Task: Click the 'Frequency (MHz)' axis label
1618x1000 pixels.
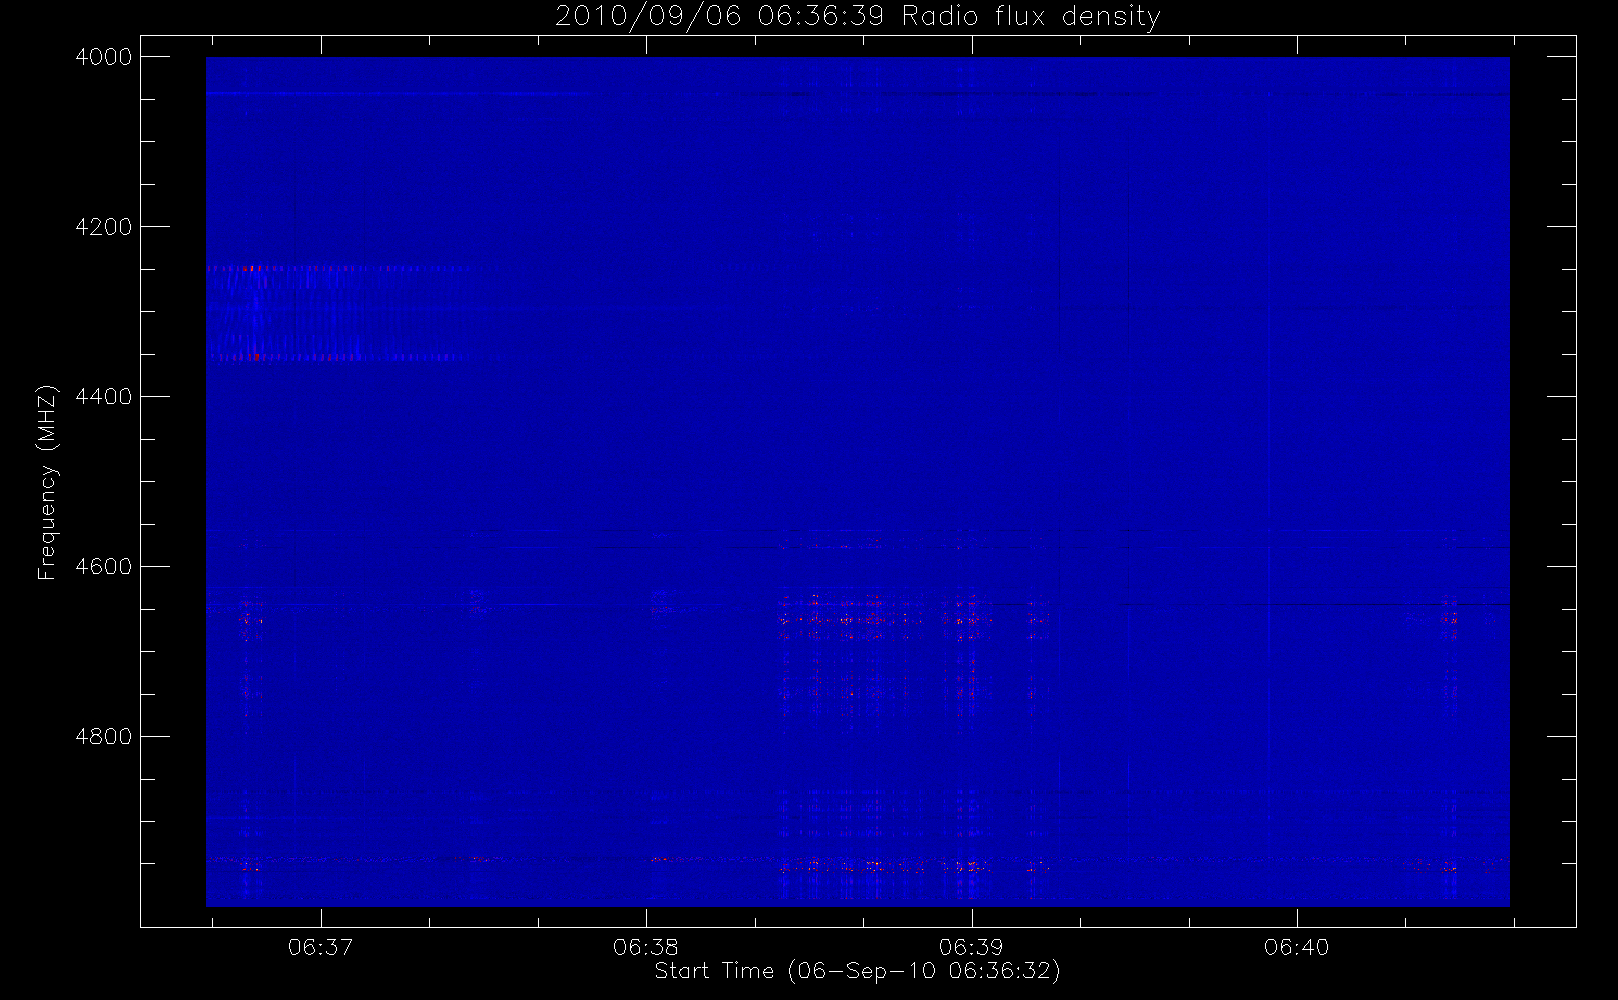Action: (x=47, y=482)
